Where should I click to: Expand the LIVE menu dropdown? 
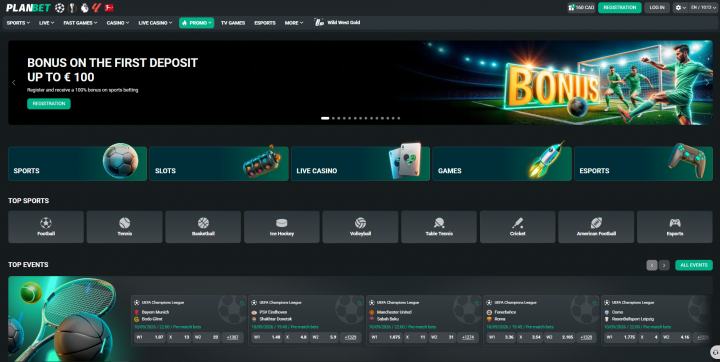(x=46, y=23)
